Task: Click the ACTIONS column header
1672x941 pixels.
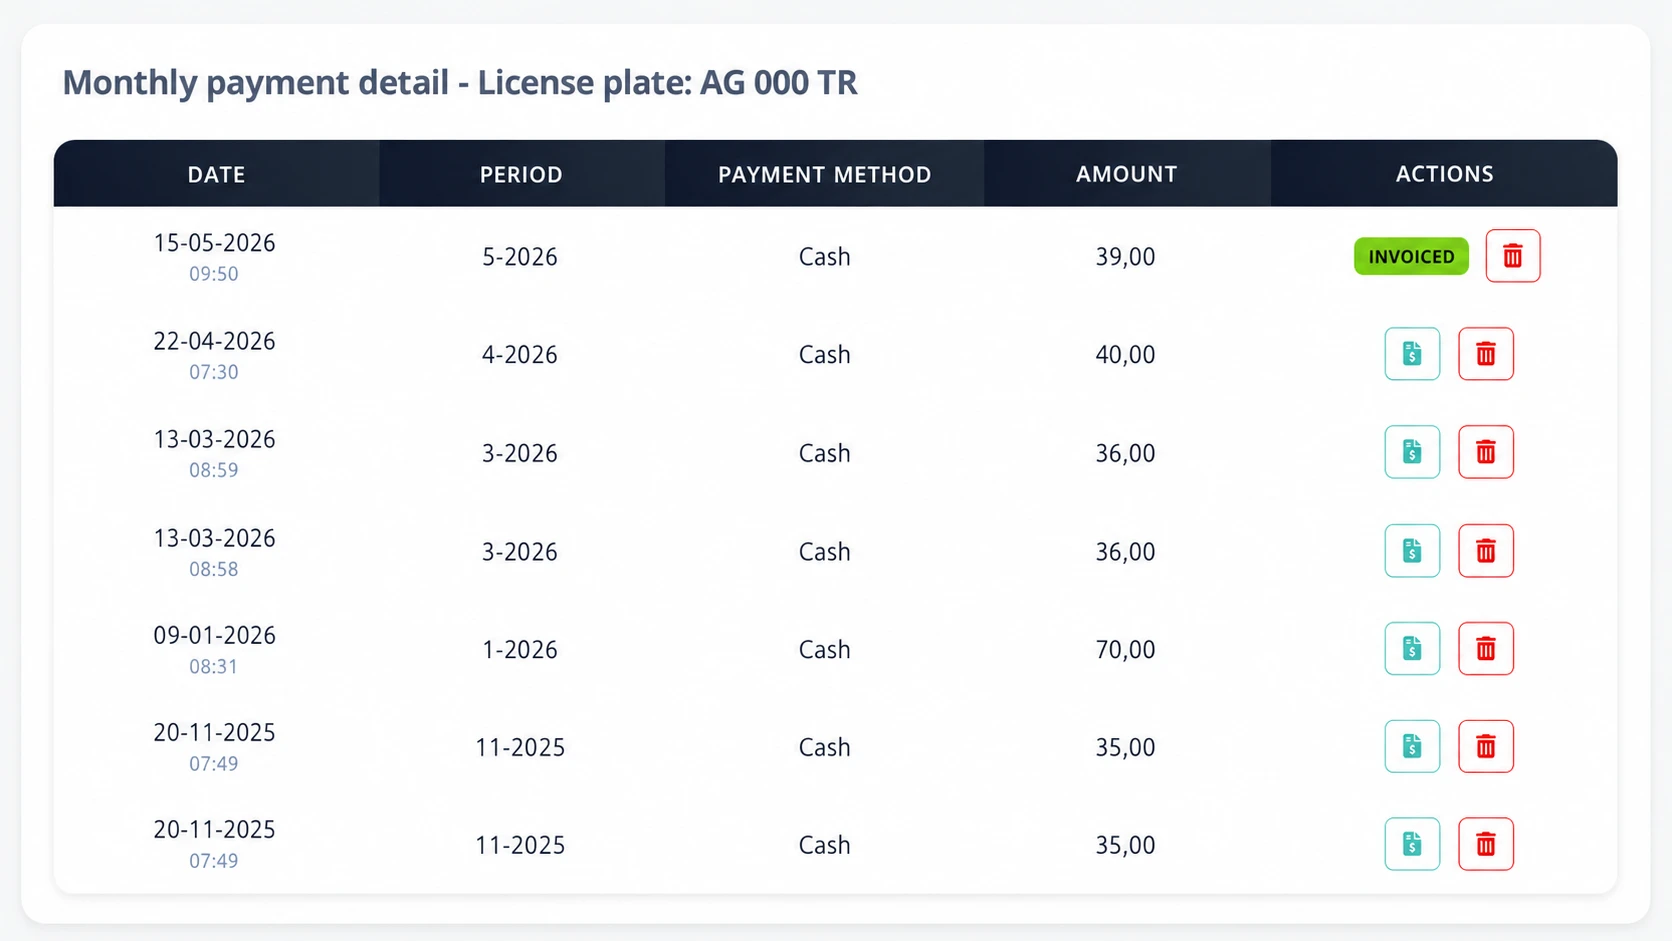Action: tap(1444, 174)
